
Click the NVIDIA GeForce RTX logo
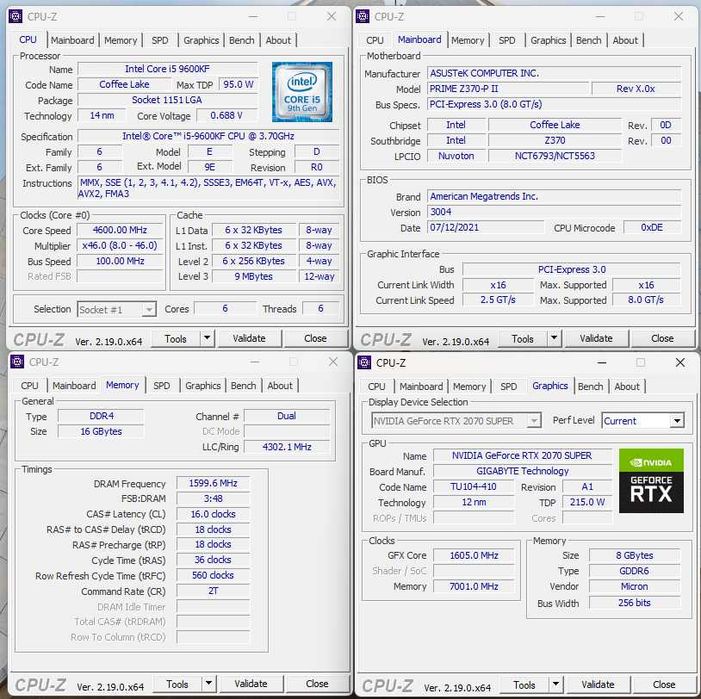(x=651, y=480)
